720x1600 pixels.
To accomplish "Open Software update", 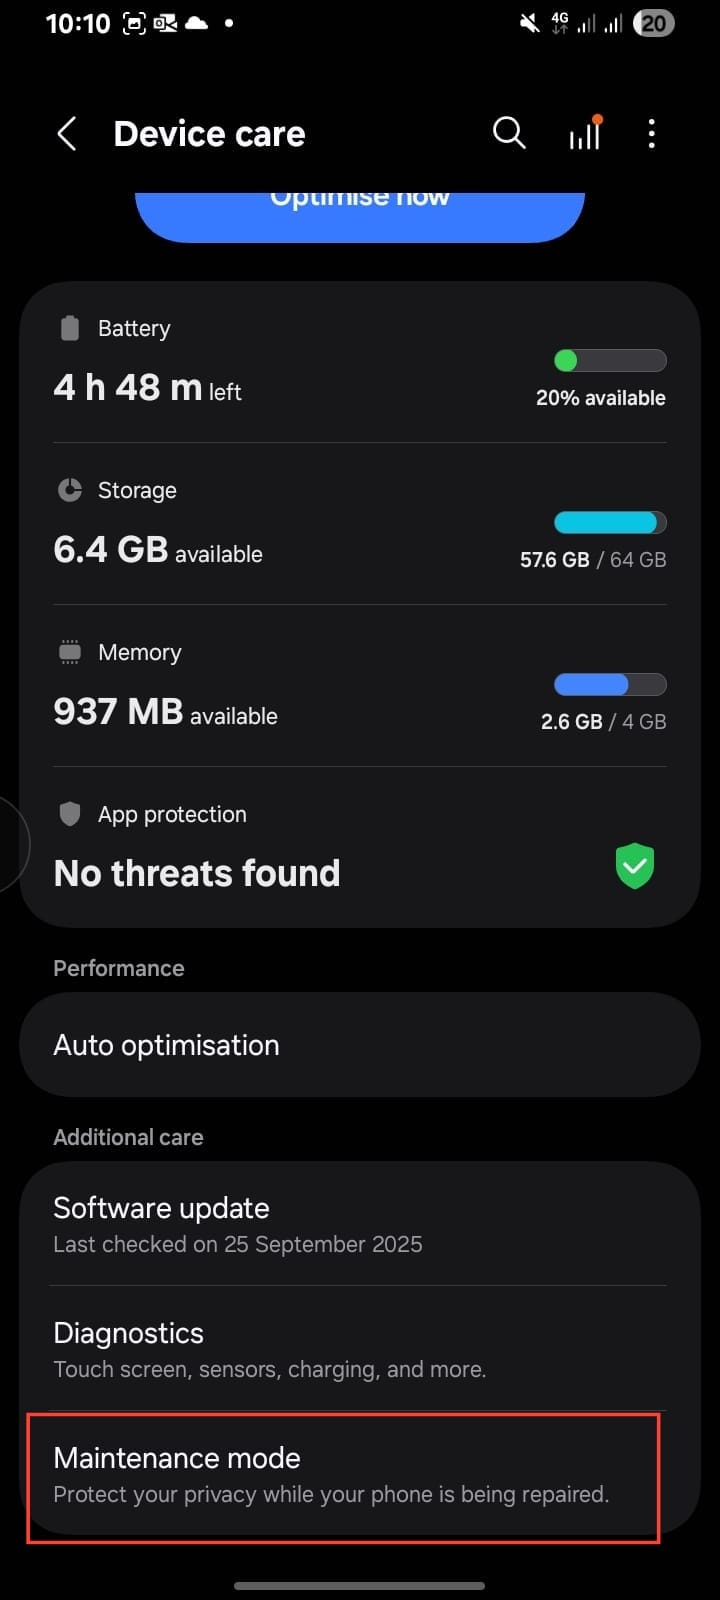I will [359, 1224].
